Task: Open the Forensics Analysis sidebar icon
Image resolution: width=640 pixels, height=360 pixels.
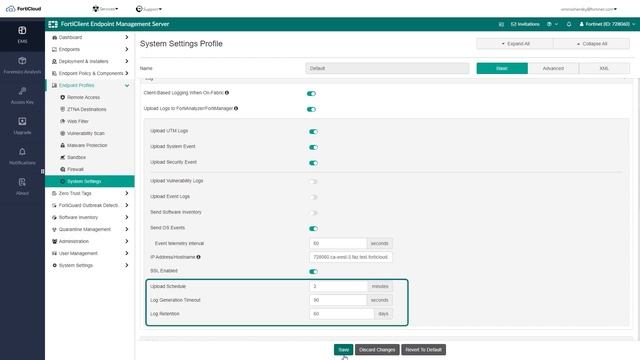Action: (x=22, y=61)
